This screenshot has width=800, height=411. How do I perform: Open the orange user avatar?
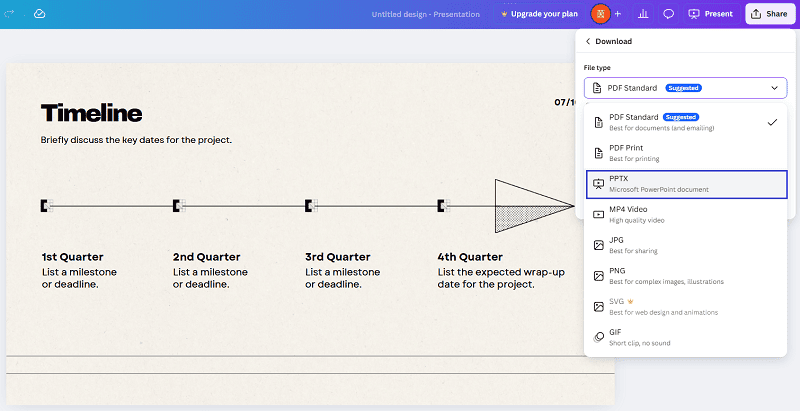coord(601,14)
